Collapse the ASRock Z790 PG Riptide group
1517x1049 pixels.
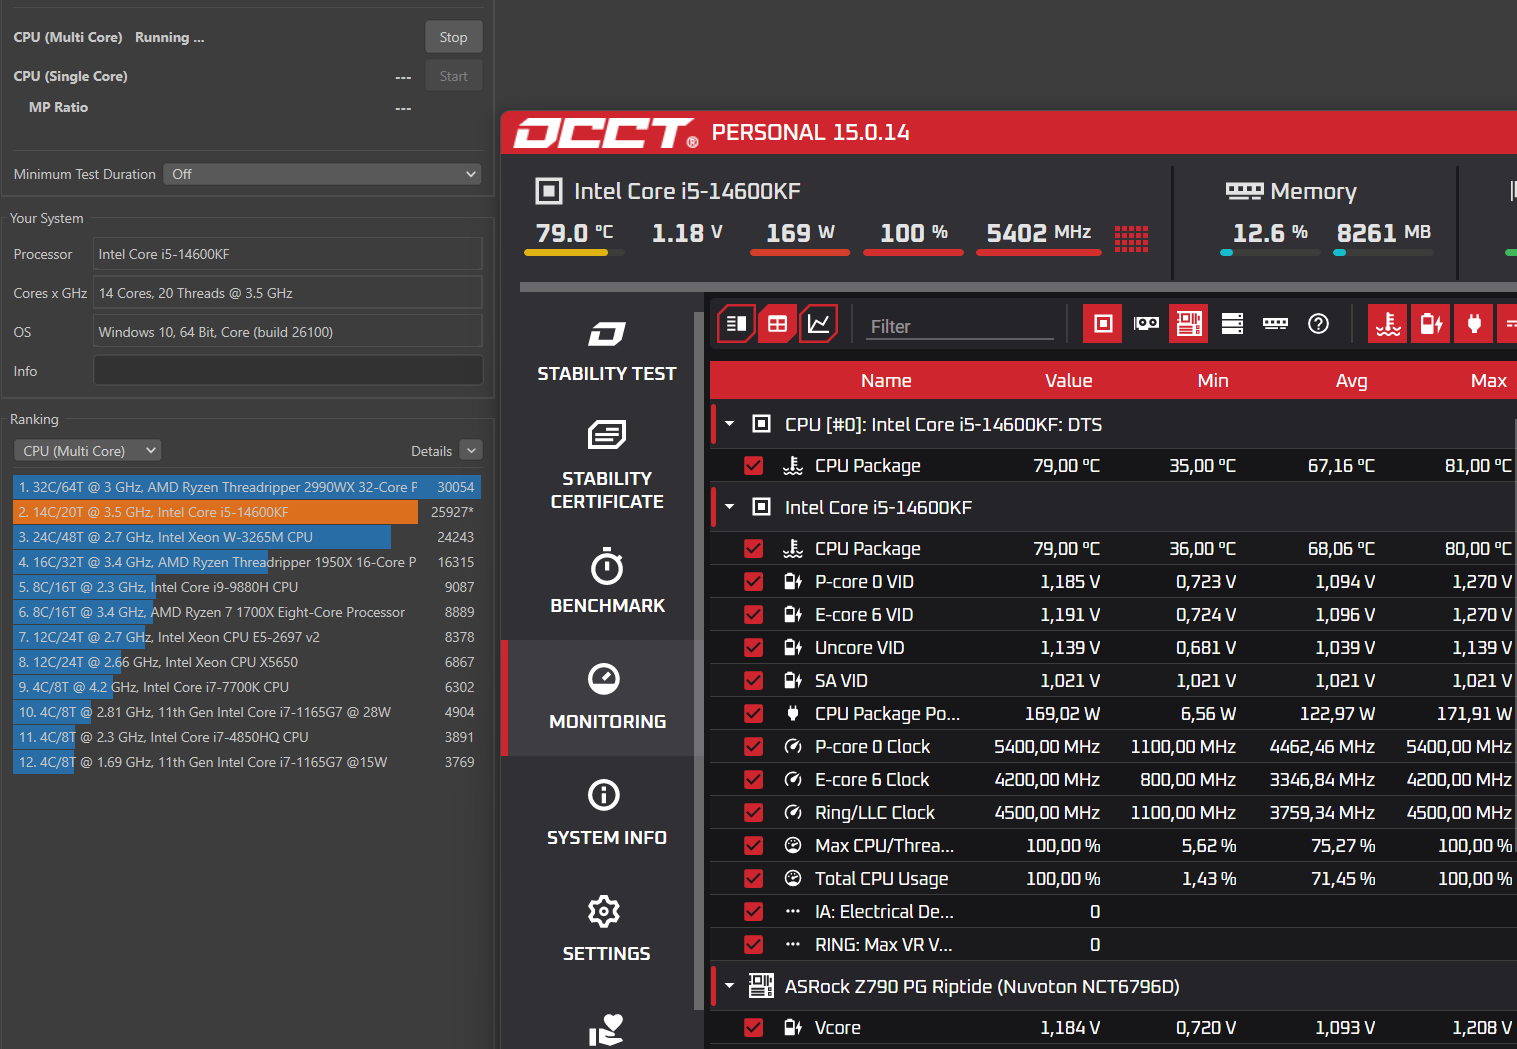pos(730,987)
